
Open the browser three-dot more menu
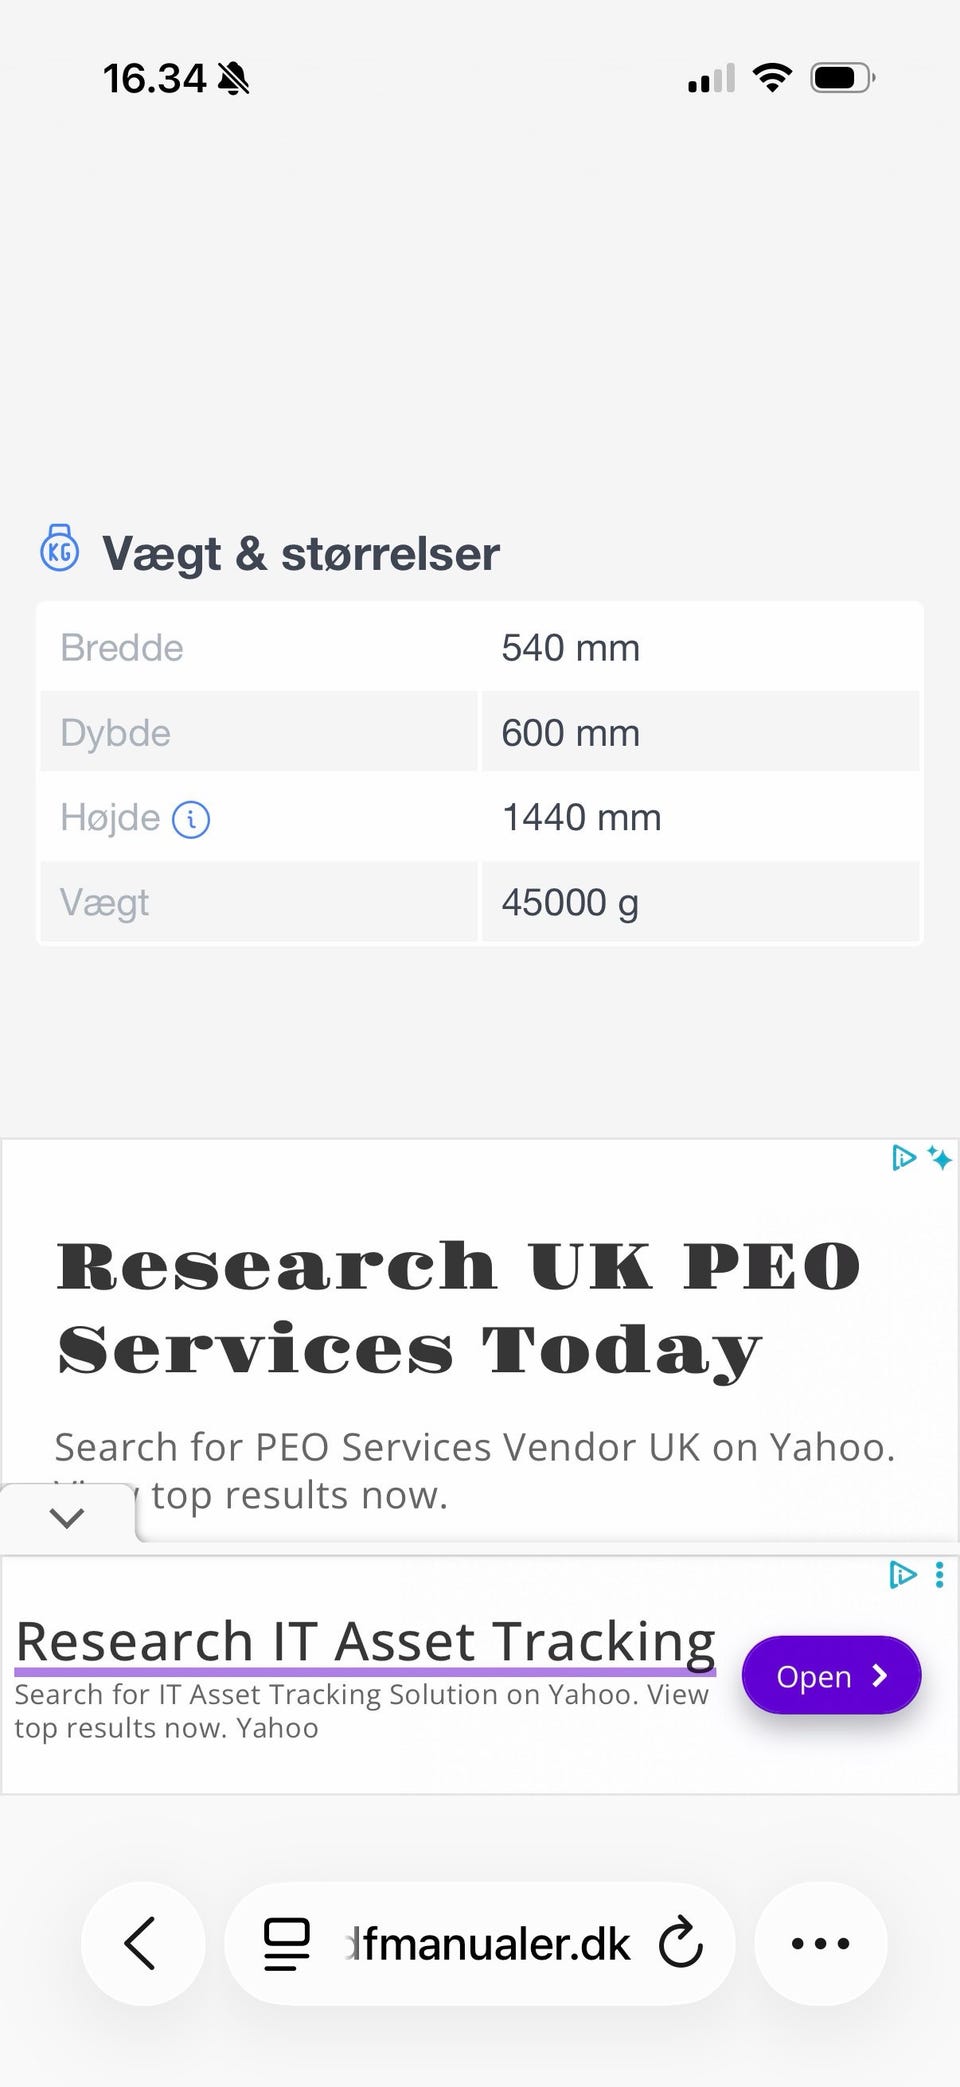tap(820, 1943)
